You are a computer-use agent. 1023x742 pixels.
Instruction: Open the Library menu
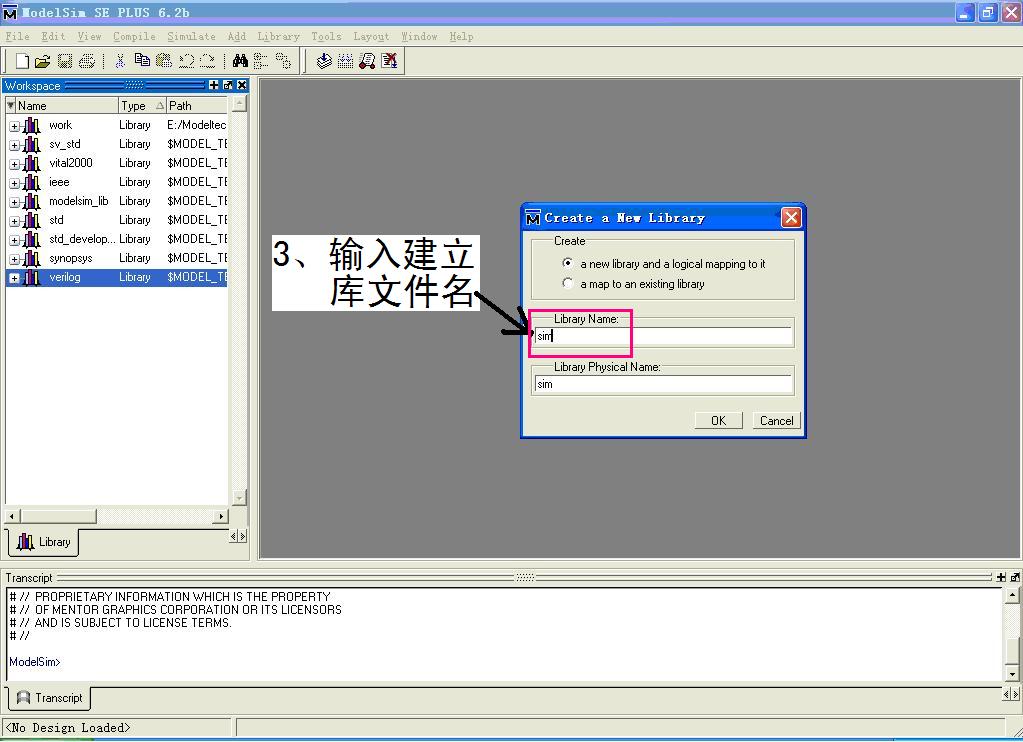(279, 37)
